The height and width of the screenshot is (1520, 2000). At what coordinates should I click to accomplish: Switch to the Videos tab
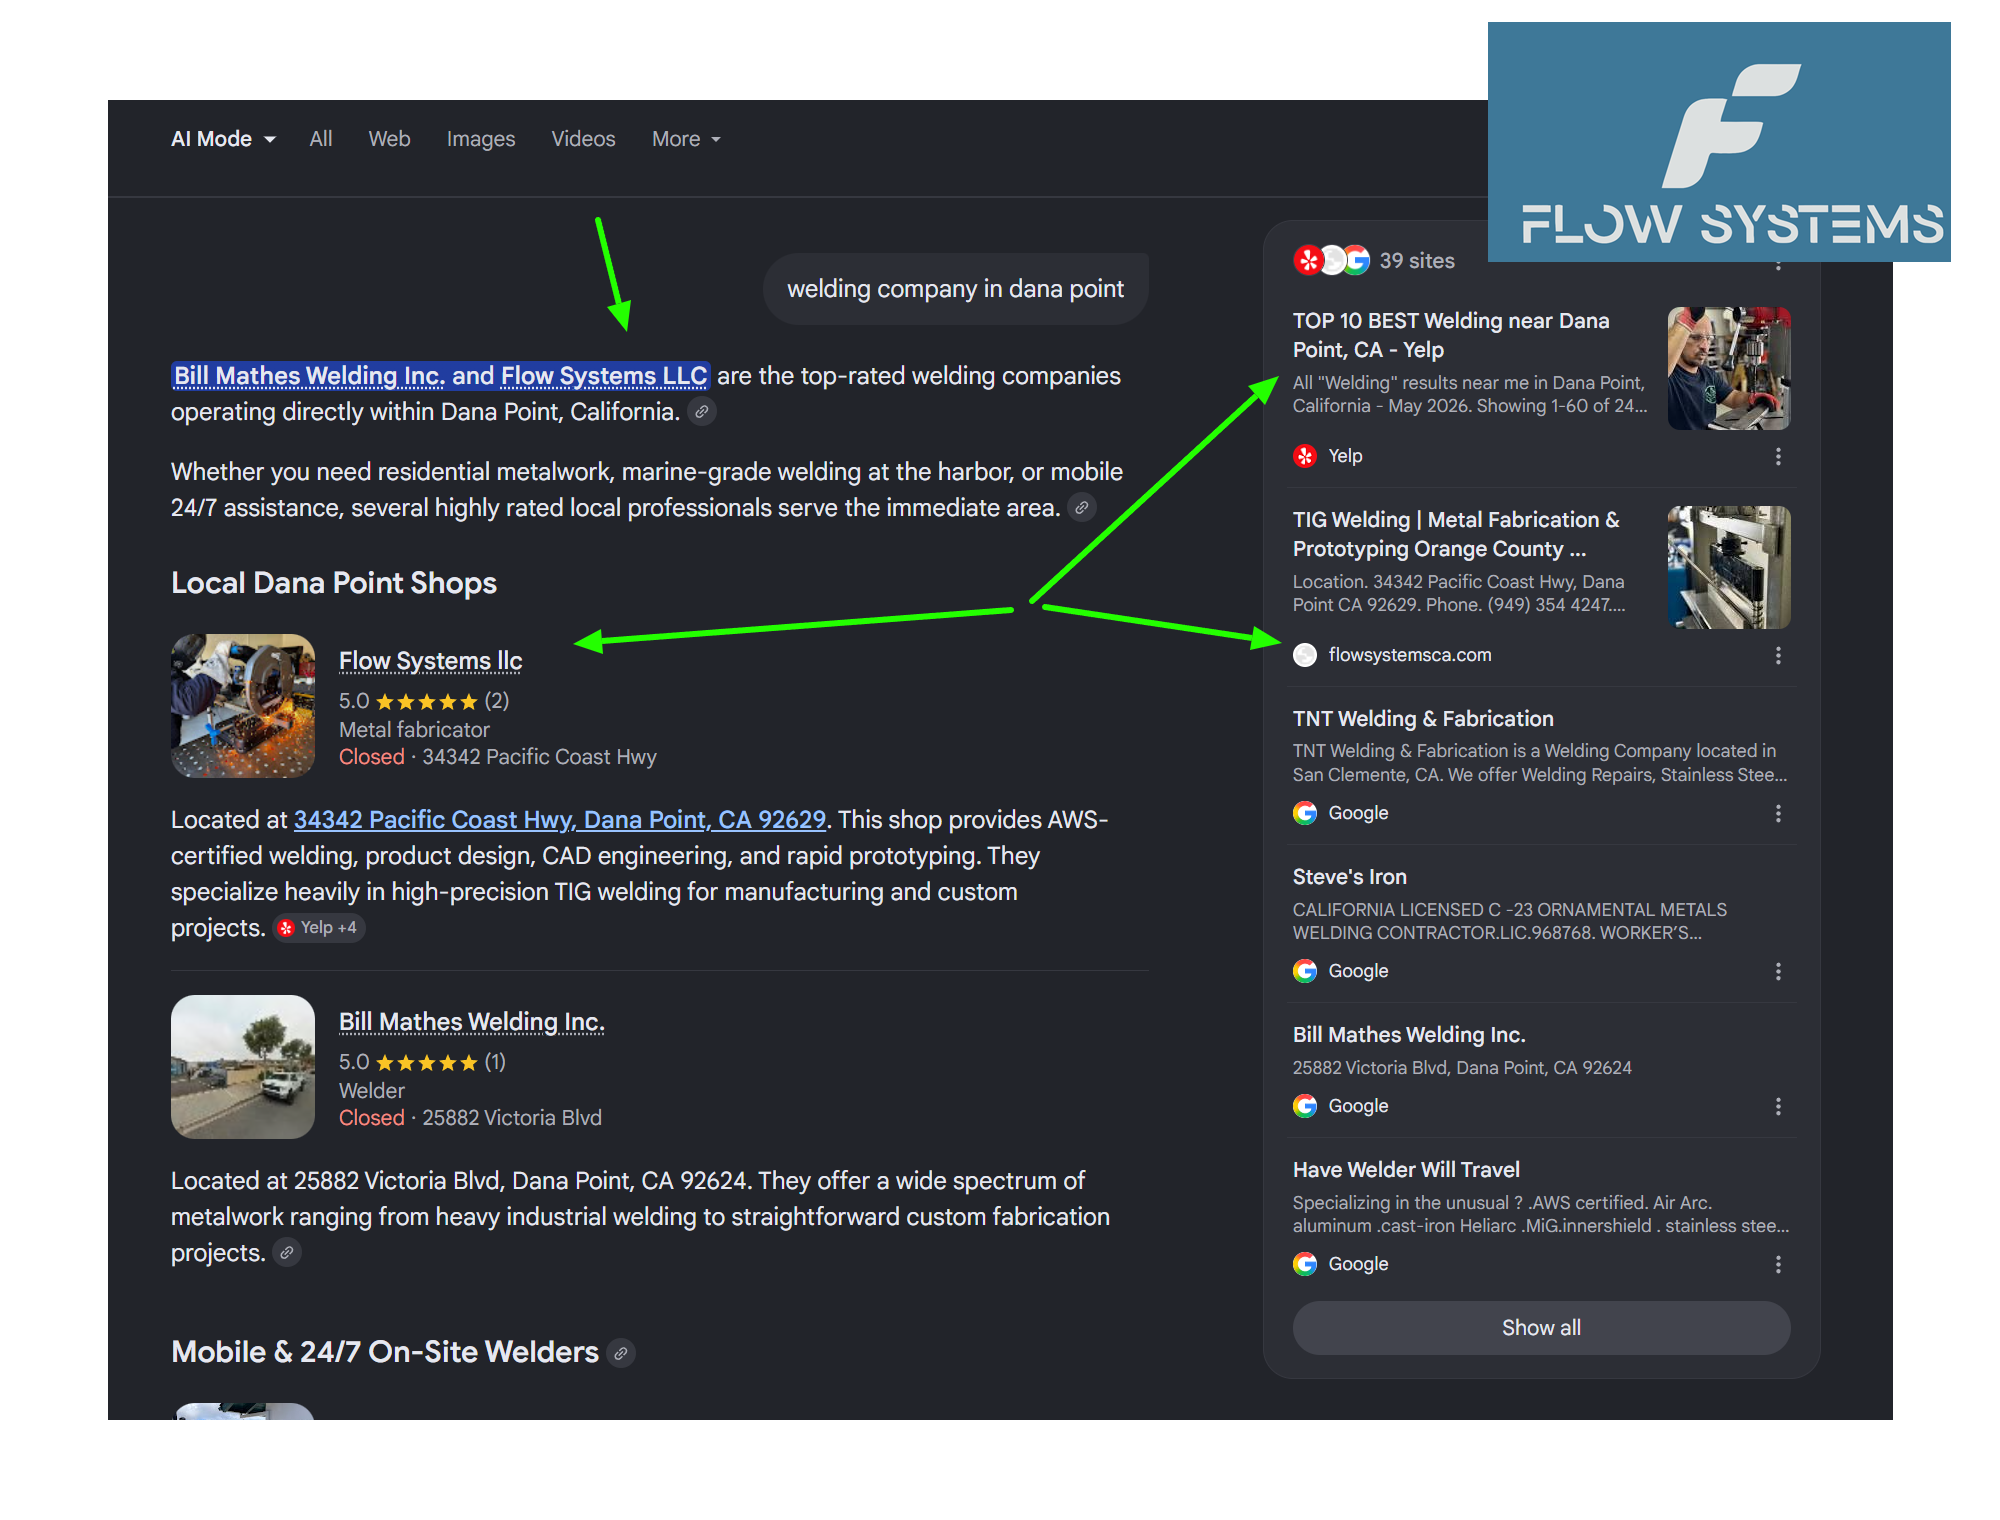(583, 139)
